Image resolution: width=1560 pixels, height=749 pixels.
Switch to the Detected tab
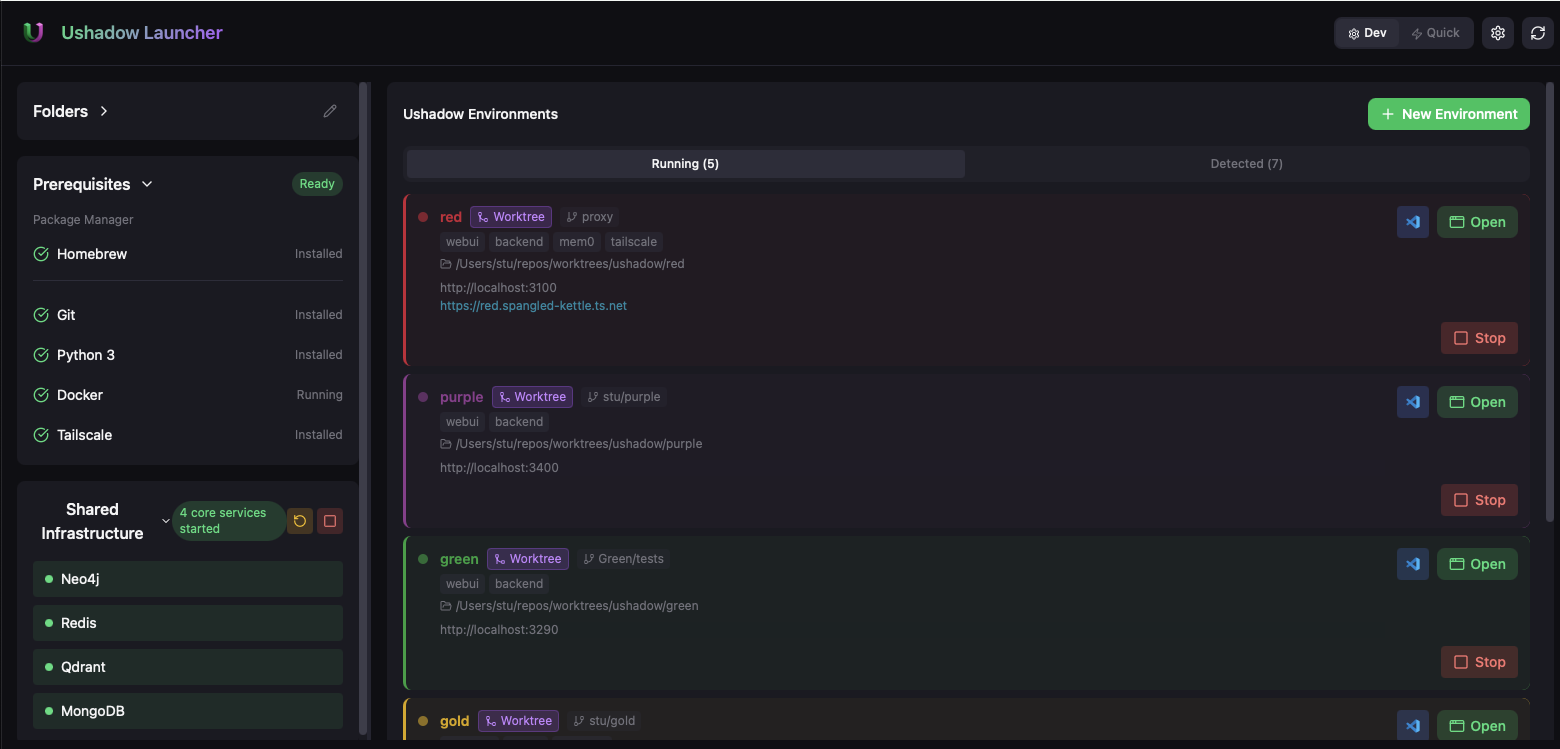coord(1246,163)
